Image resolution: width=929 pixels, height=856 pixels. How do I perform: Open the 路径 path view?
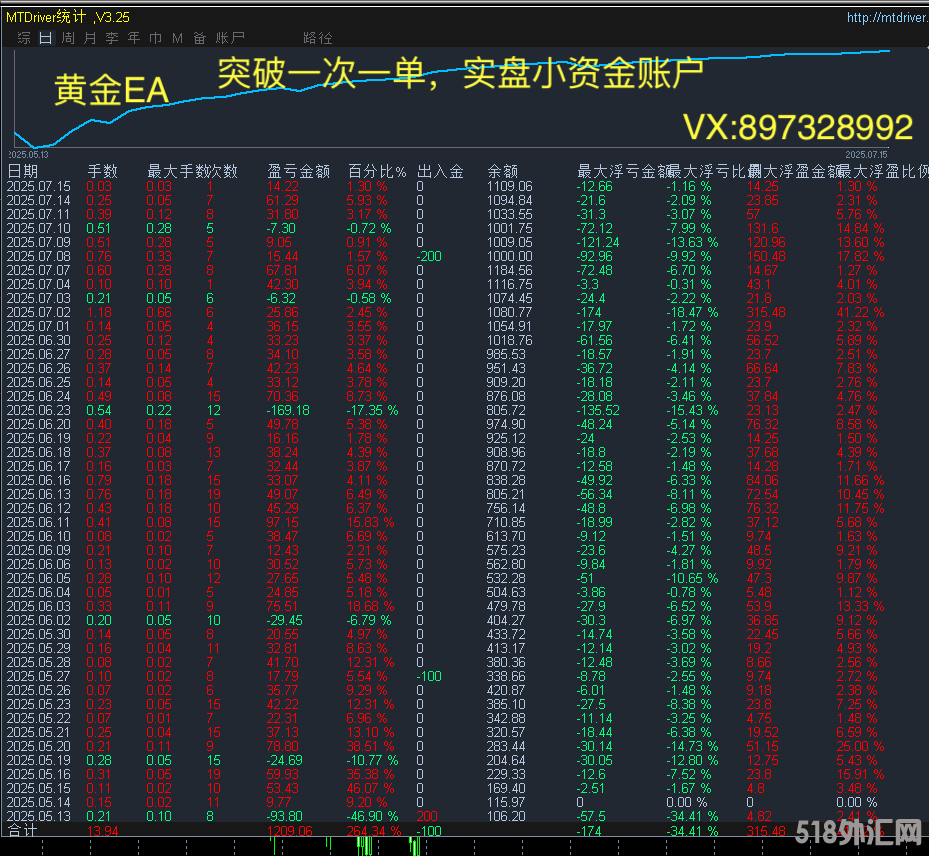[317, 37]
